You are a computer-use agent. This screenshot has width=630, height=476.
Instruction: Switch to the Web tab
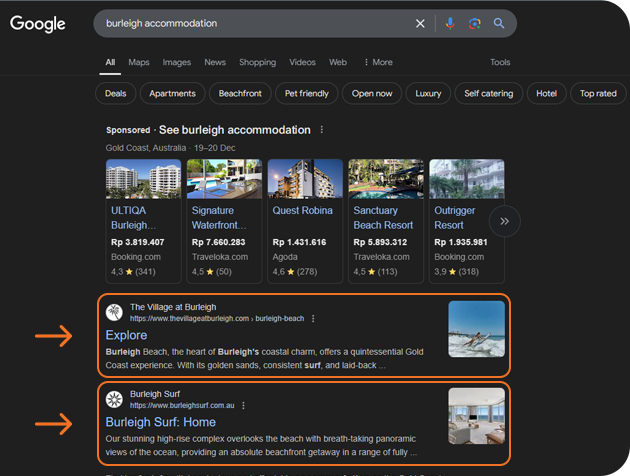(338, 62)
